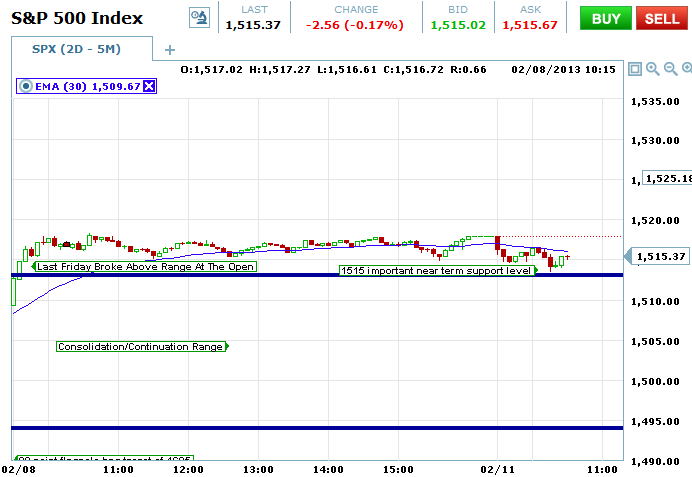Select '1515 important near term support level' annotation
The width and height of the screenshot is (692, 477).
pyautogui.click(x=438, y=270)
